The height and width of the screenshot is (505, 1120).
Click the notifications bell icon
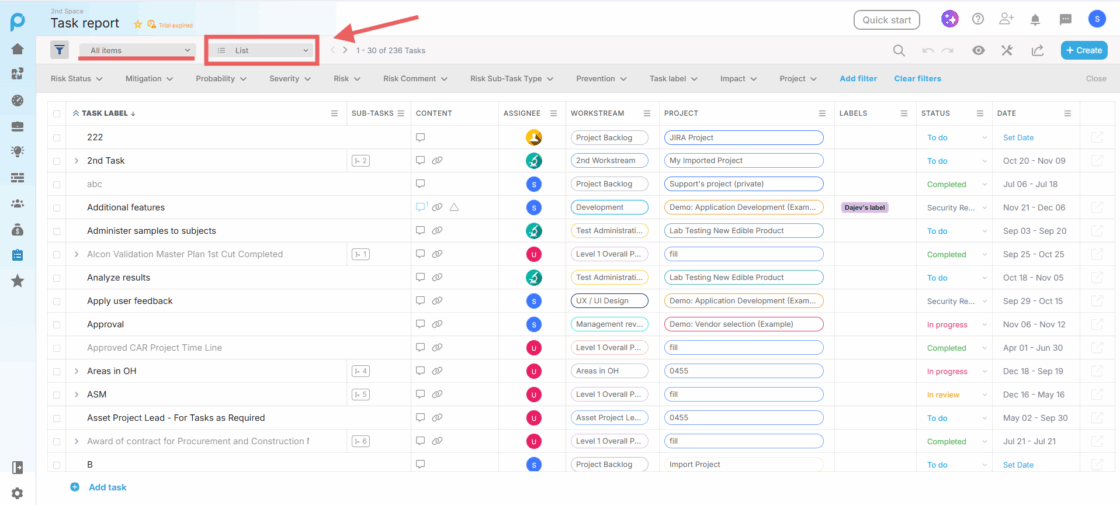tap(1035, 19)
